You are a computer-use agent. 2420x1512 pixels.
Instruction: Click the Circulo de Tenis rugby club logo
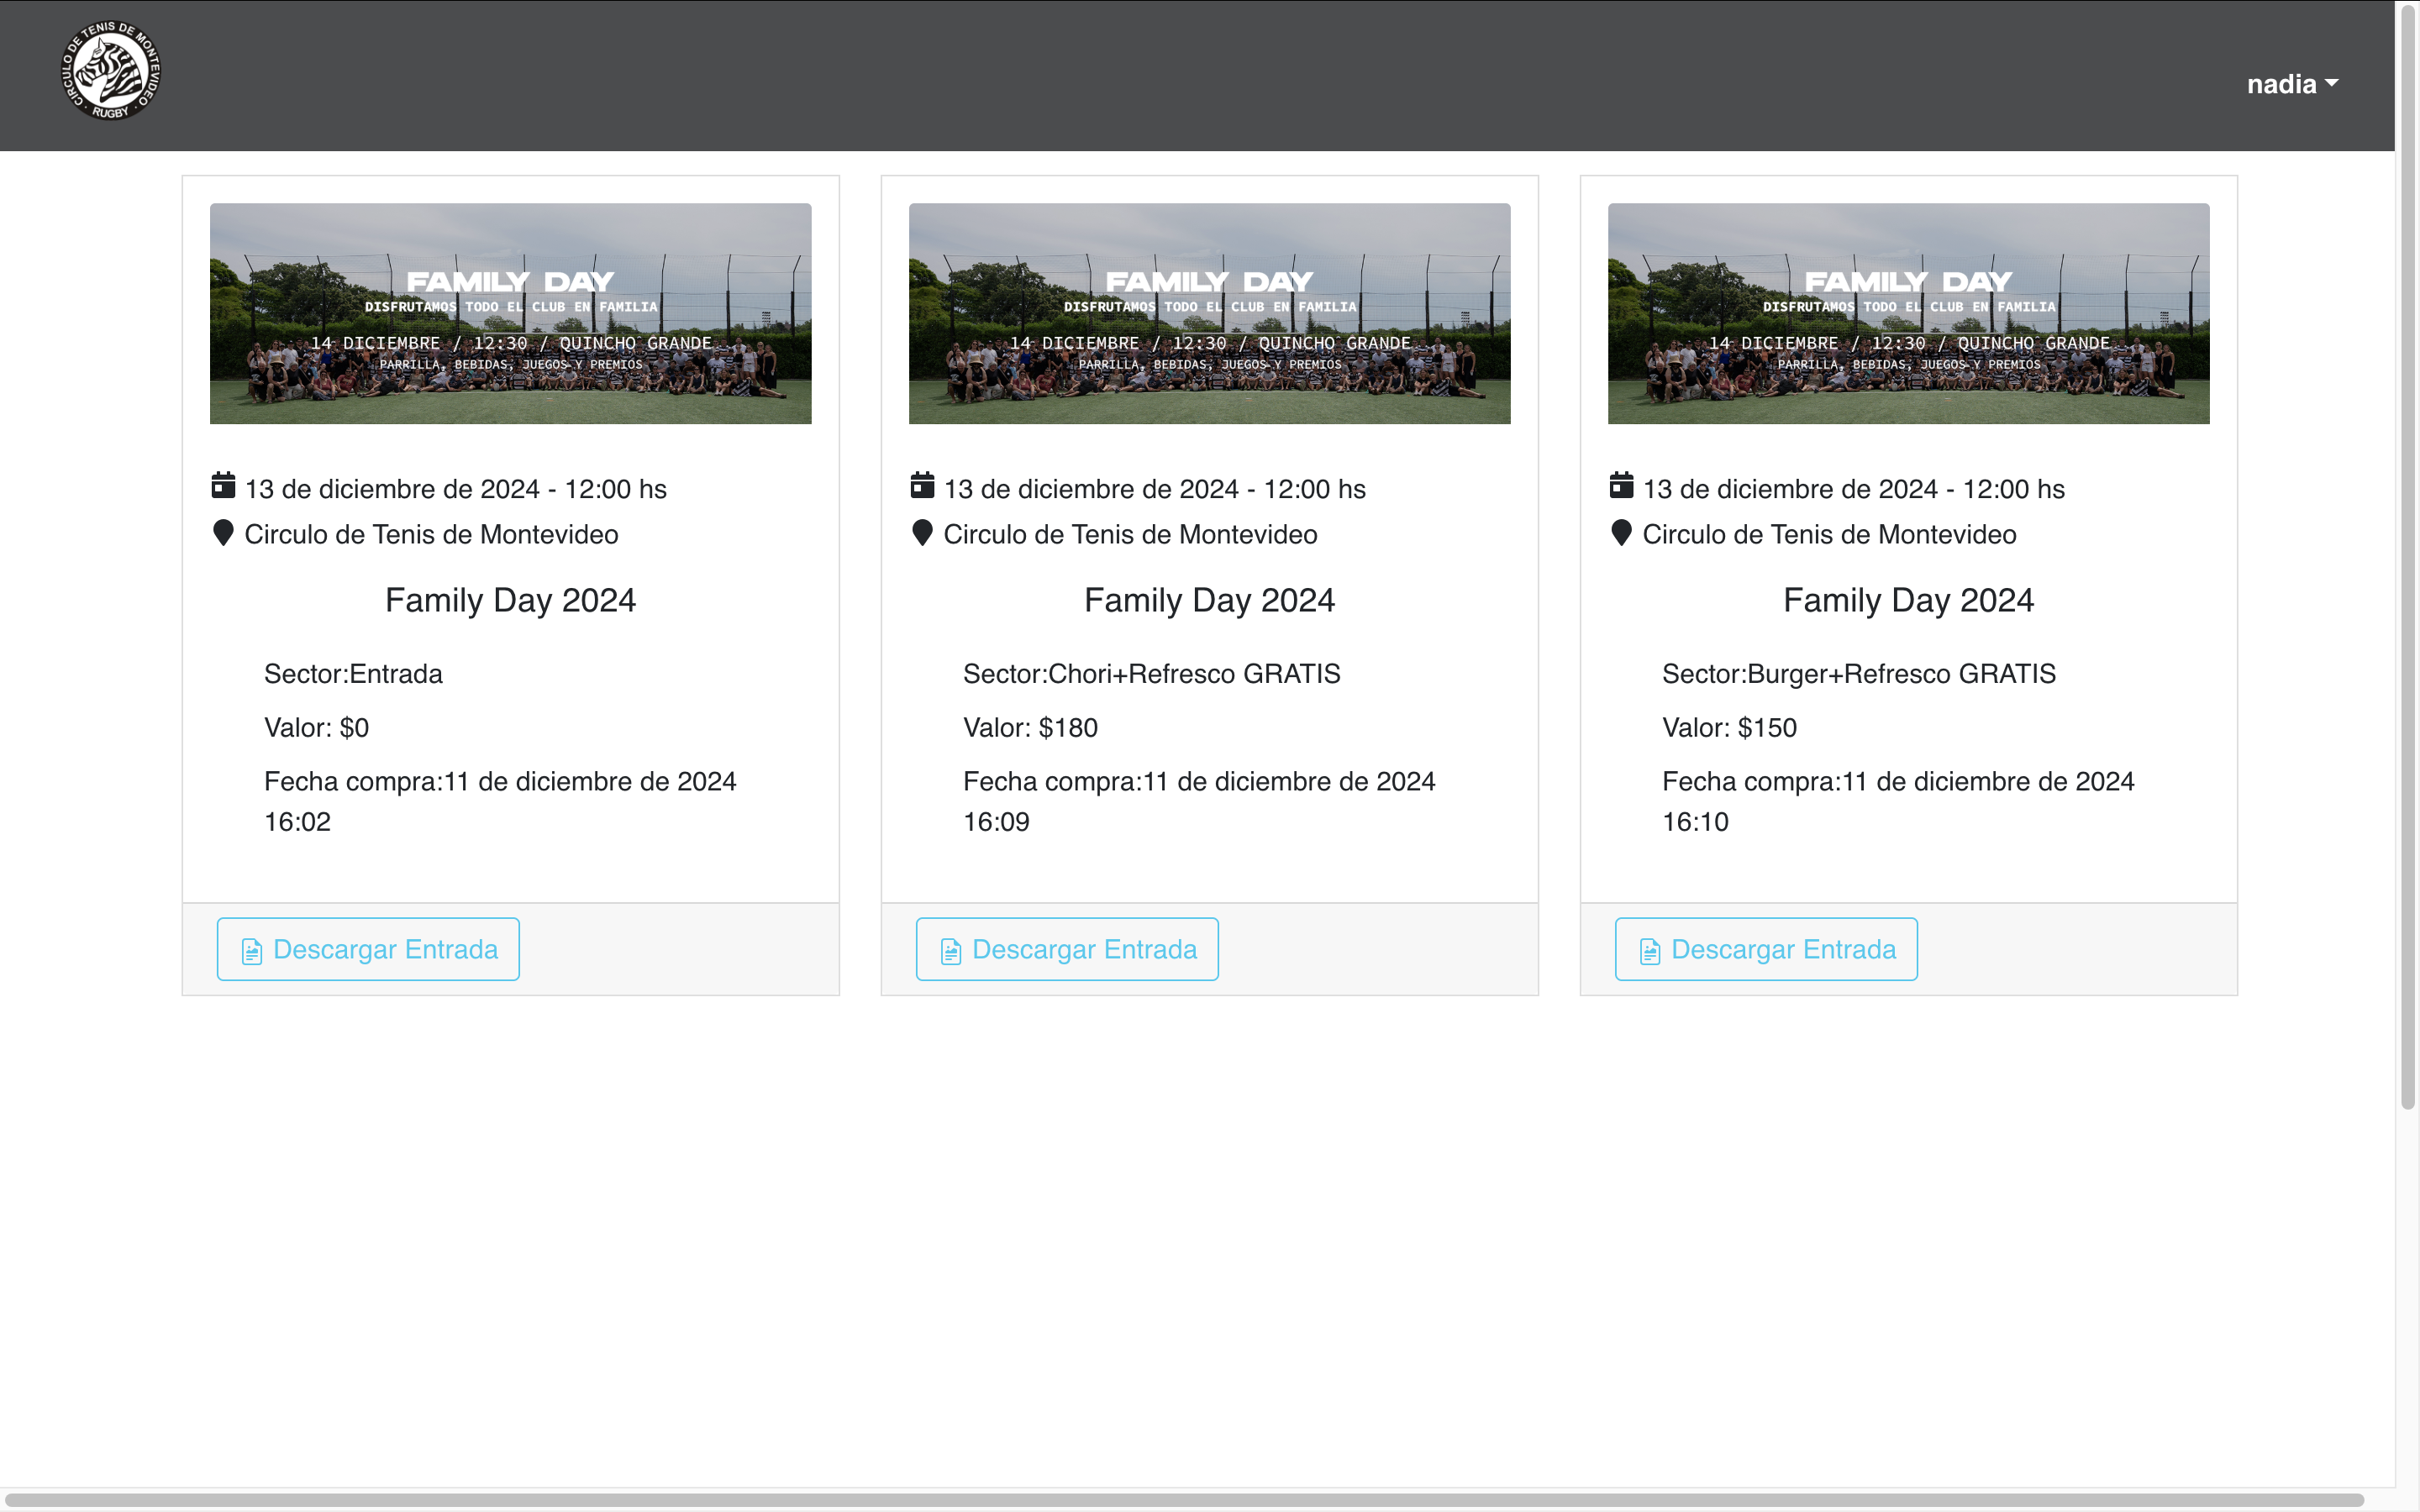[x=110, y=71]
